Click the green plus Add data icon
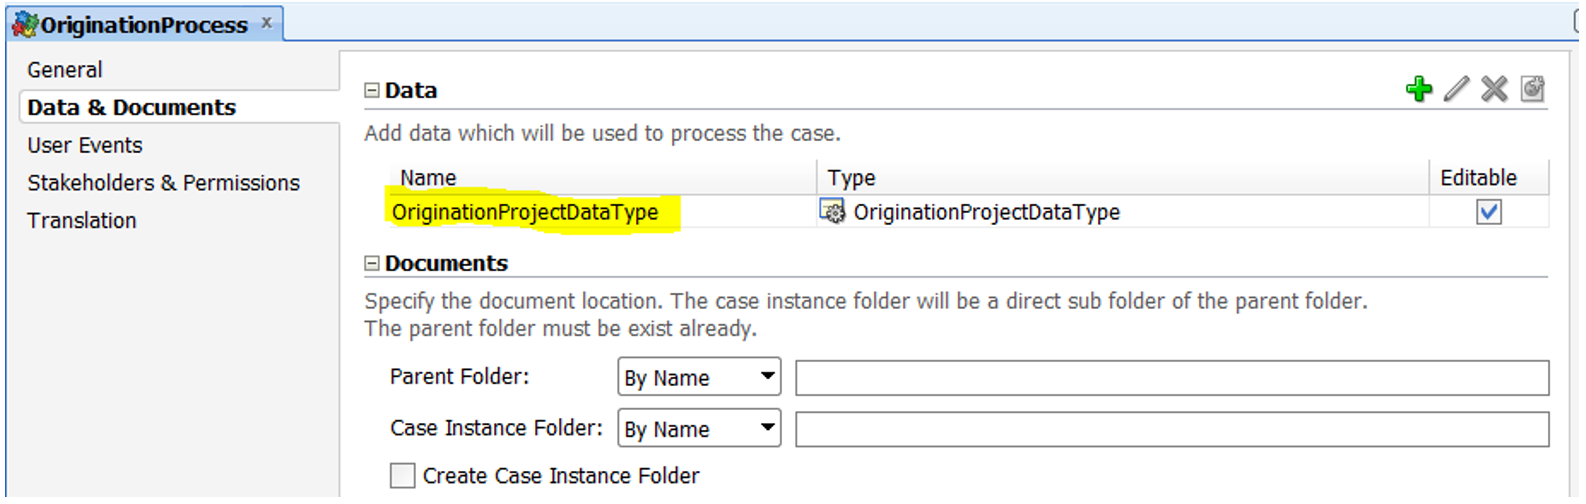This screenshot has width=1586, height=504. point(1418,89)
